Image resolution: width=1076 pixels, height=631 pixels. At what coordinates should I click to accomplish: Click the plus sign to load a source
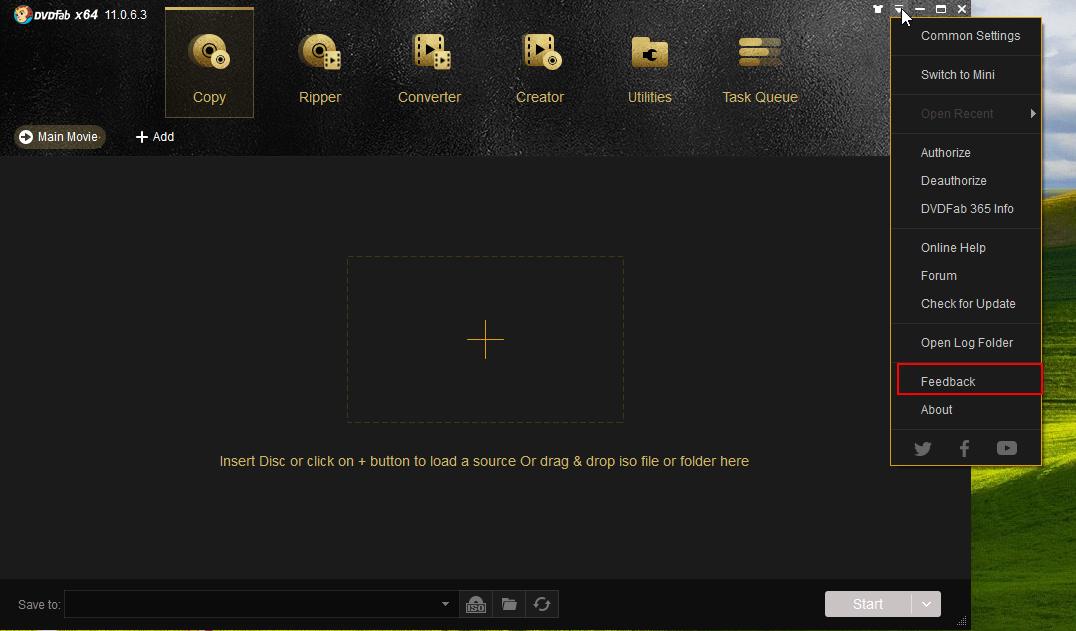tap(485, 339)
